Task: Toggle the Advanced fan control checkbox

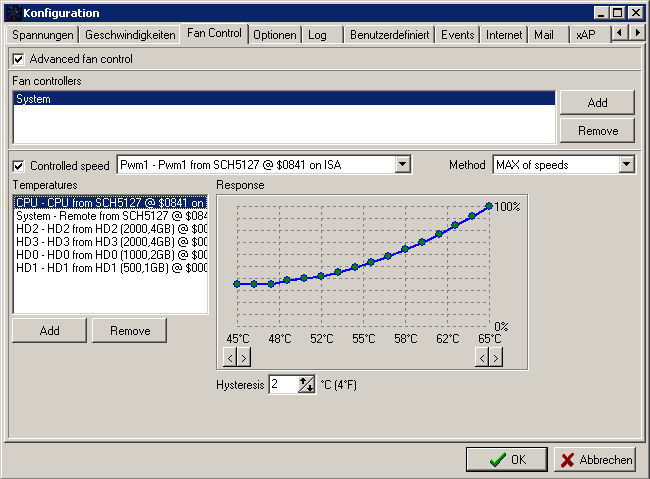Action: (19, 59)
